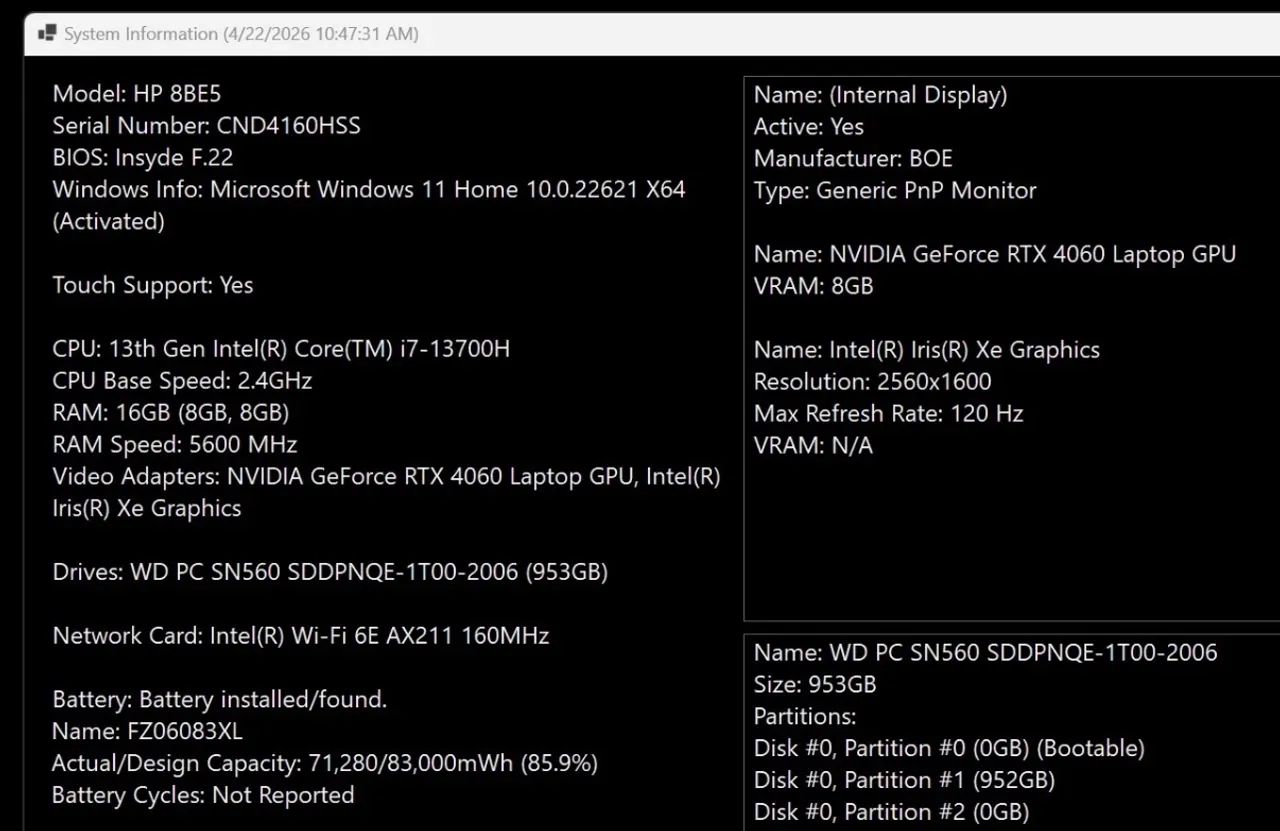
Task: Click the "Partitions:" label
Action: tap(805, 717)
